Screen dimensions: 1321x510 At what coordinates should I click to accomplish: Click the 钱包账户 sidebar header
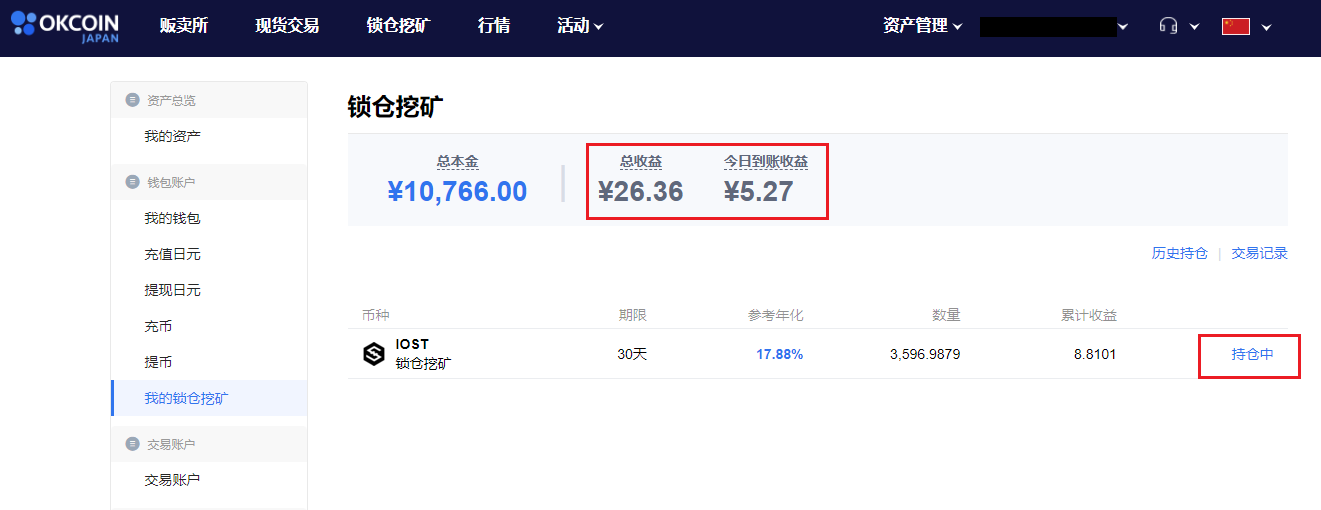tap(171, 182)
